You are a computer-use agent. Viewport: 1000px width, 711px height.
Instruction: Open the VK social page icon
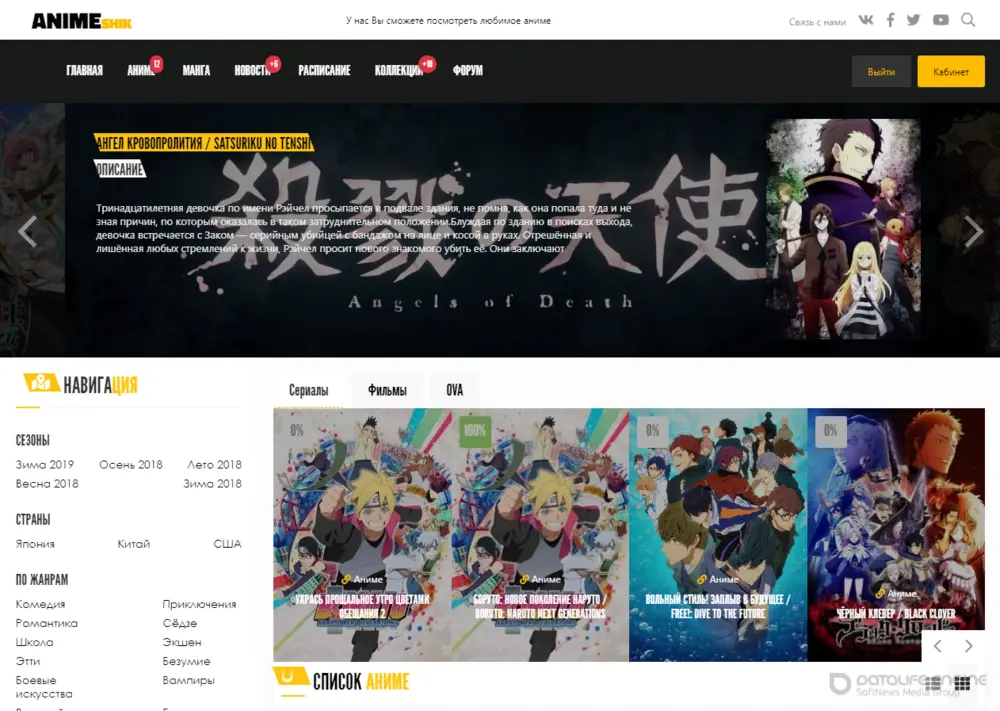[865, 20]
